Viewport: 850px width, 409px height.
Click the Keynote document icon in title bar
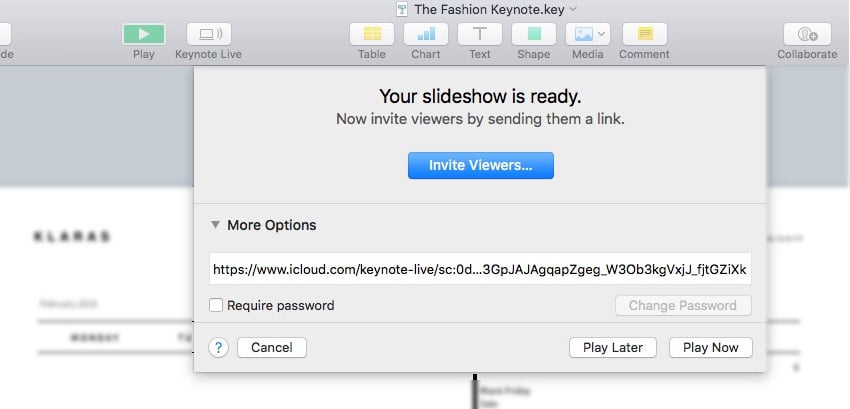402,9
